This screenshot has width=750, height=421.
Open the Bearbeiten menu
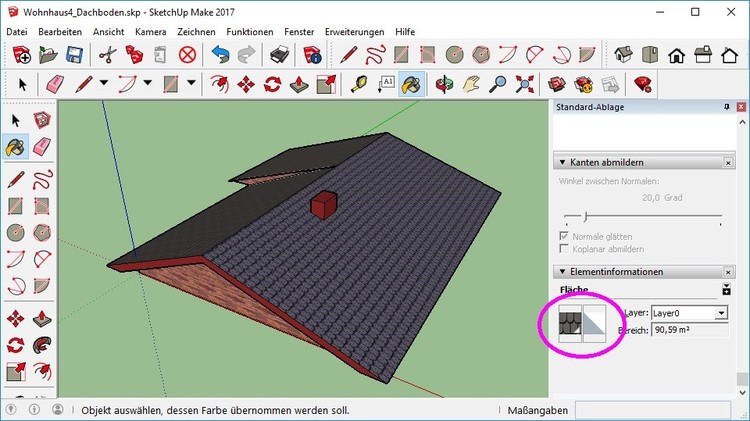pos(60,32)
